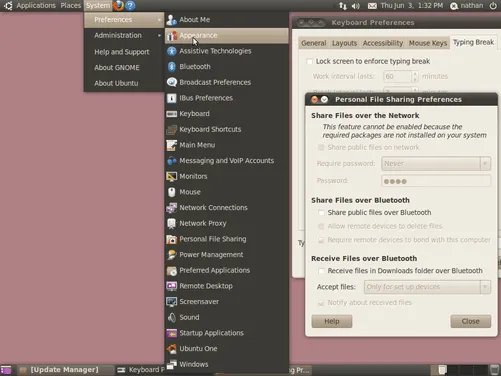Select About Ubuntu menu item

(x=116, y=83)
